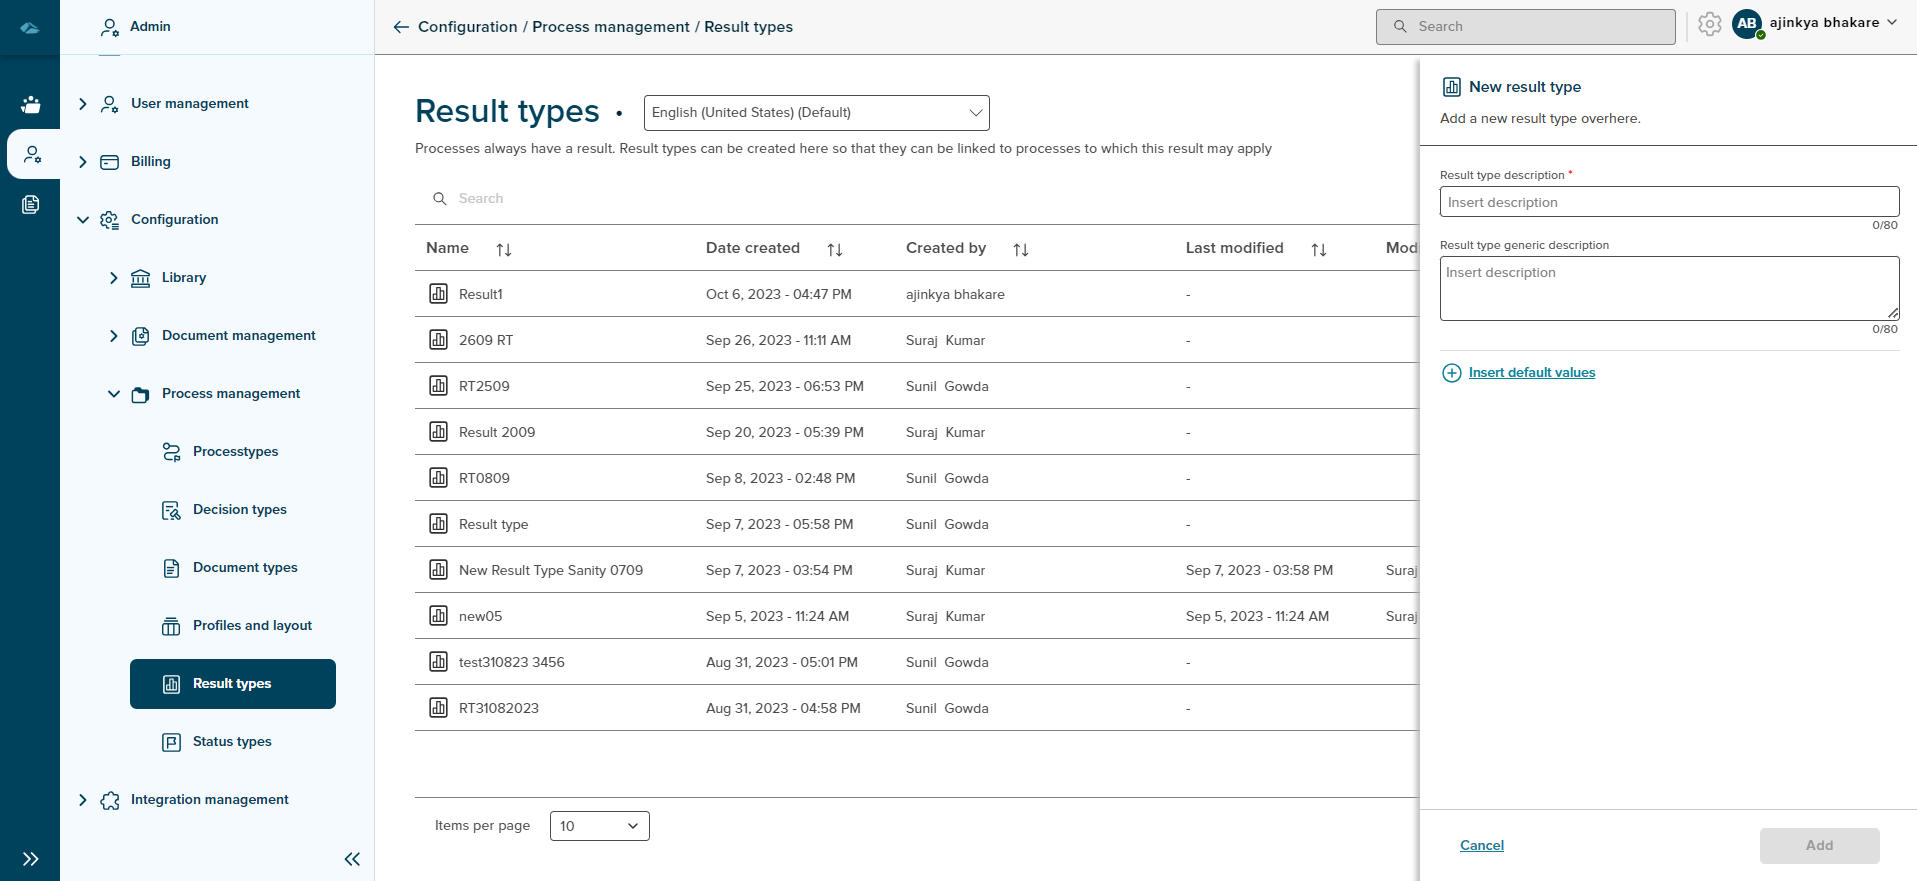Expand the Library tree node
Screen dimensions: 1917x881
(114, 278)
